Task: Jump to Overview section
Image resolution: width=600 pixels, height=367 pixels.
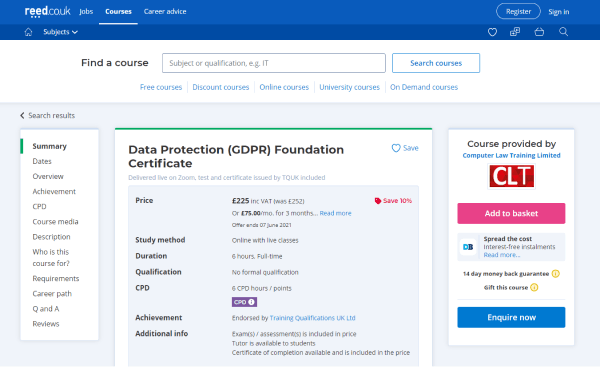Action: coord(48,176)
